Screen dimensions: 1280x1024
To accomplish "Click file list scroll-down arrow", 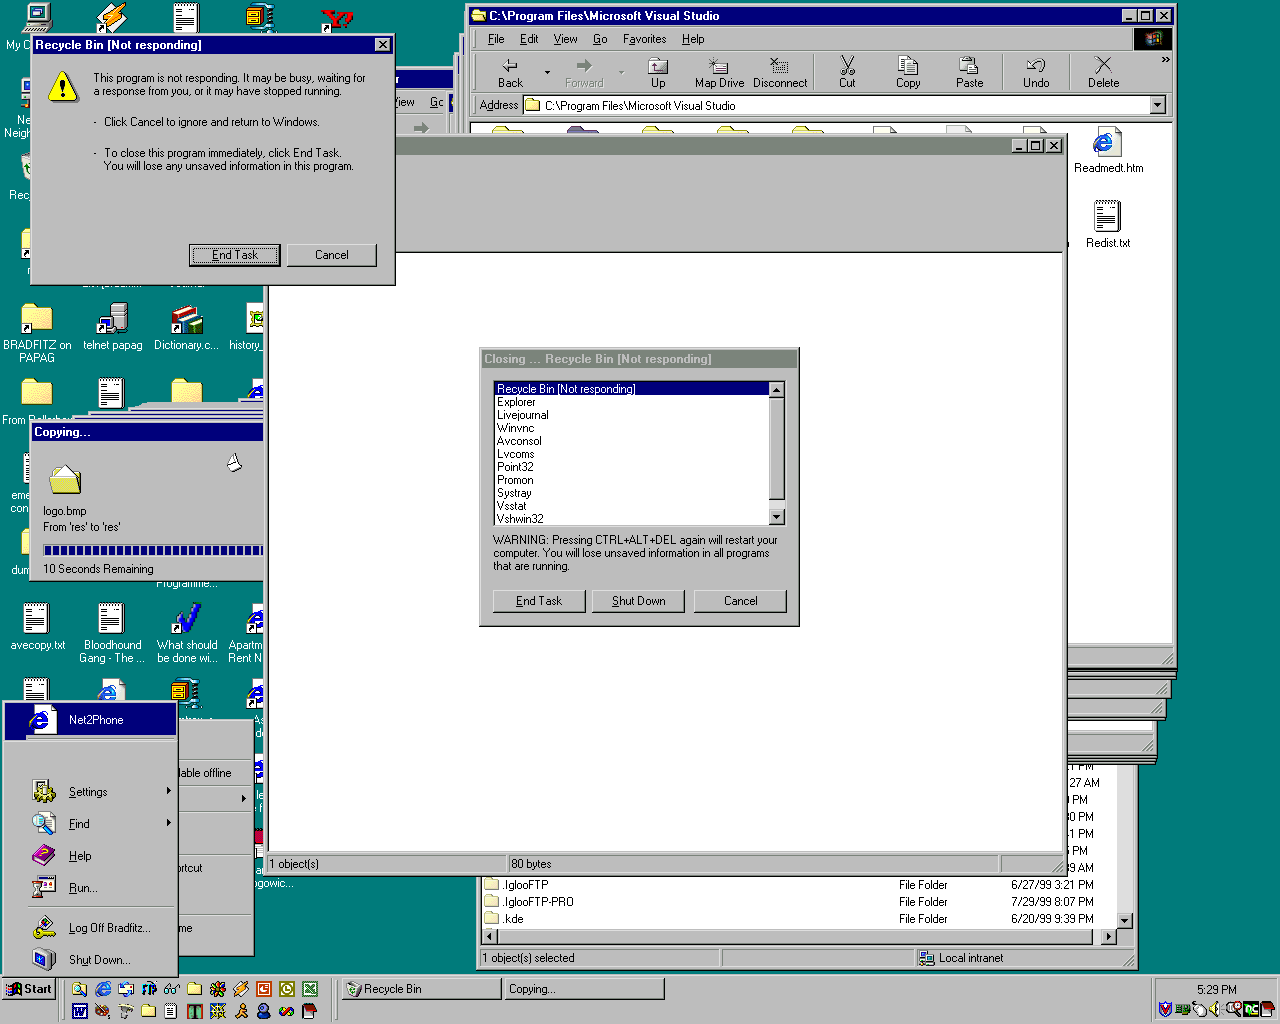I will 1125,920.
